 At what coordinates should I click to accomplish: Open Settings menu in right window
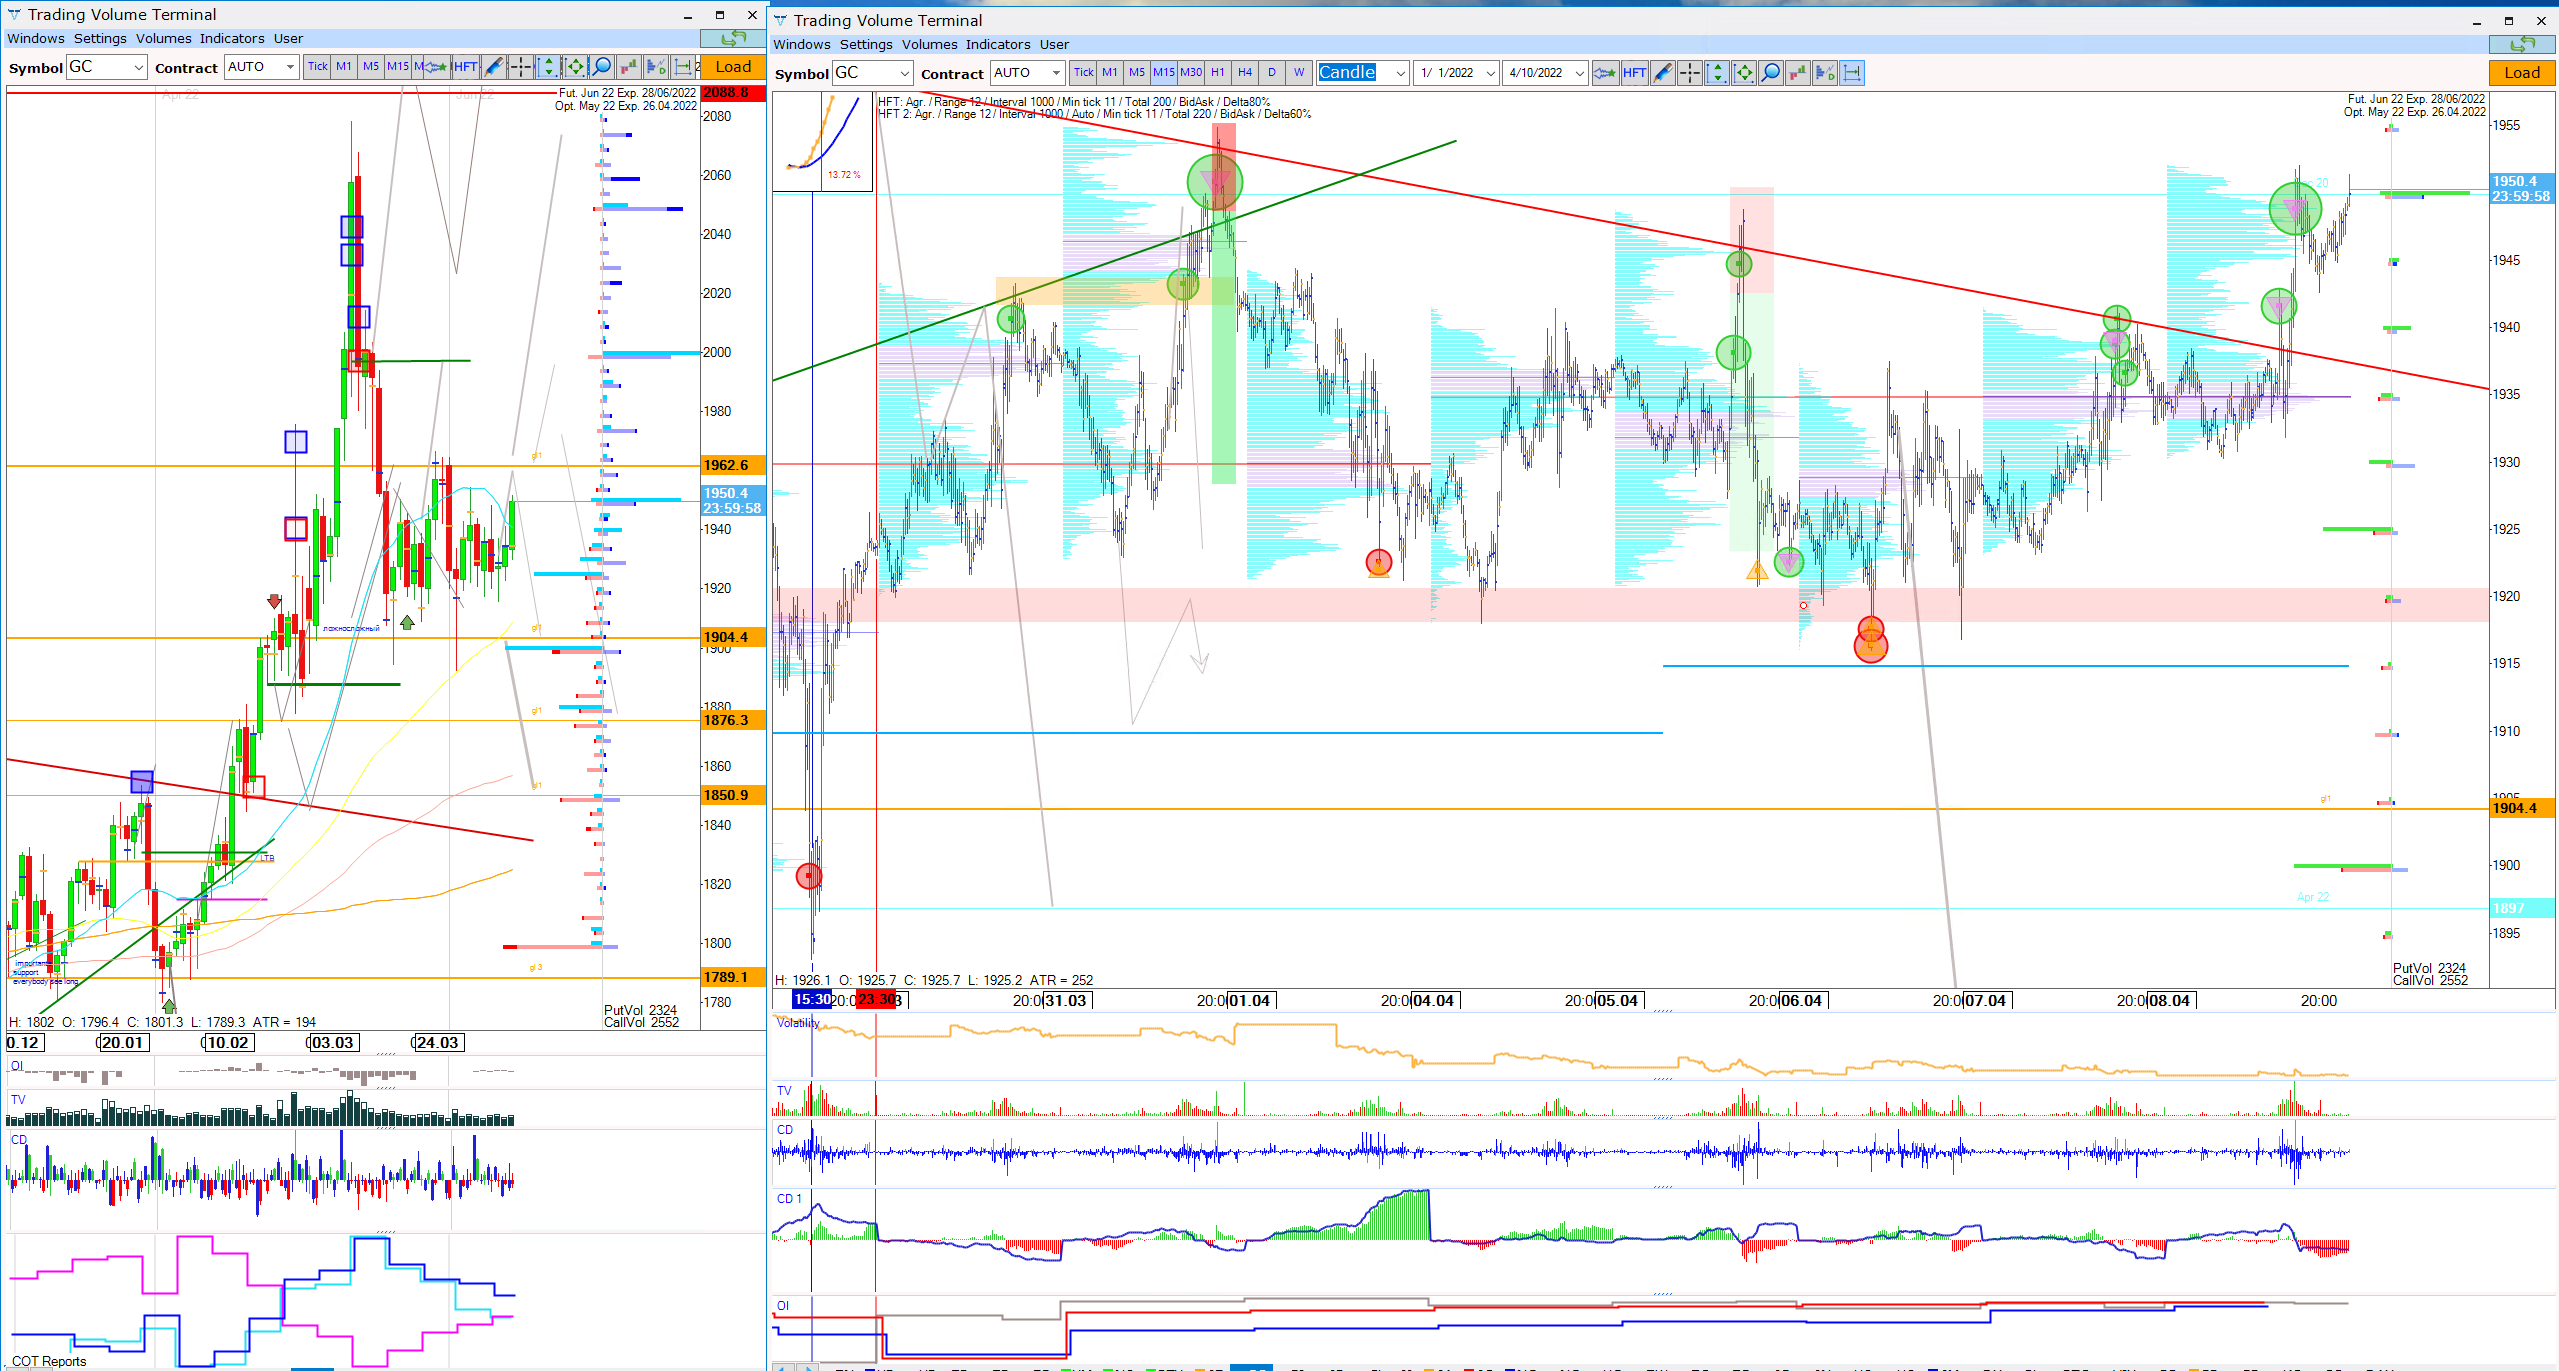pyautogui.click(x=866, y=44)
